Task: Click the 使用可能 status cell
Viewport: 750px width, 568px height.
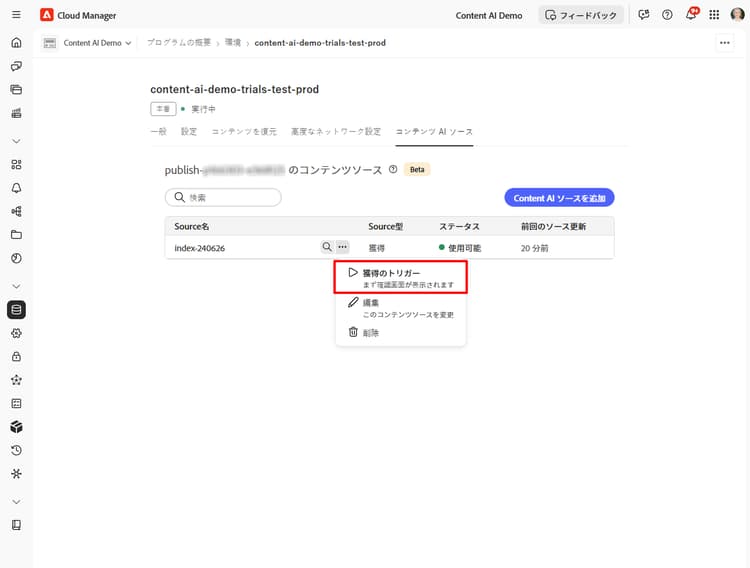Action: point(460,248)
